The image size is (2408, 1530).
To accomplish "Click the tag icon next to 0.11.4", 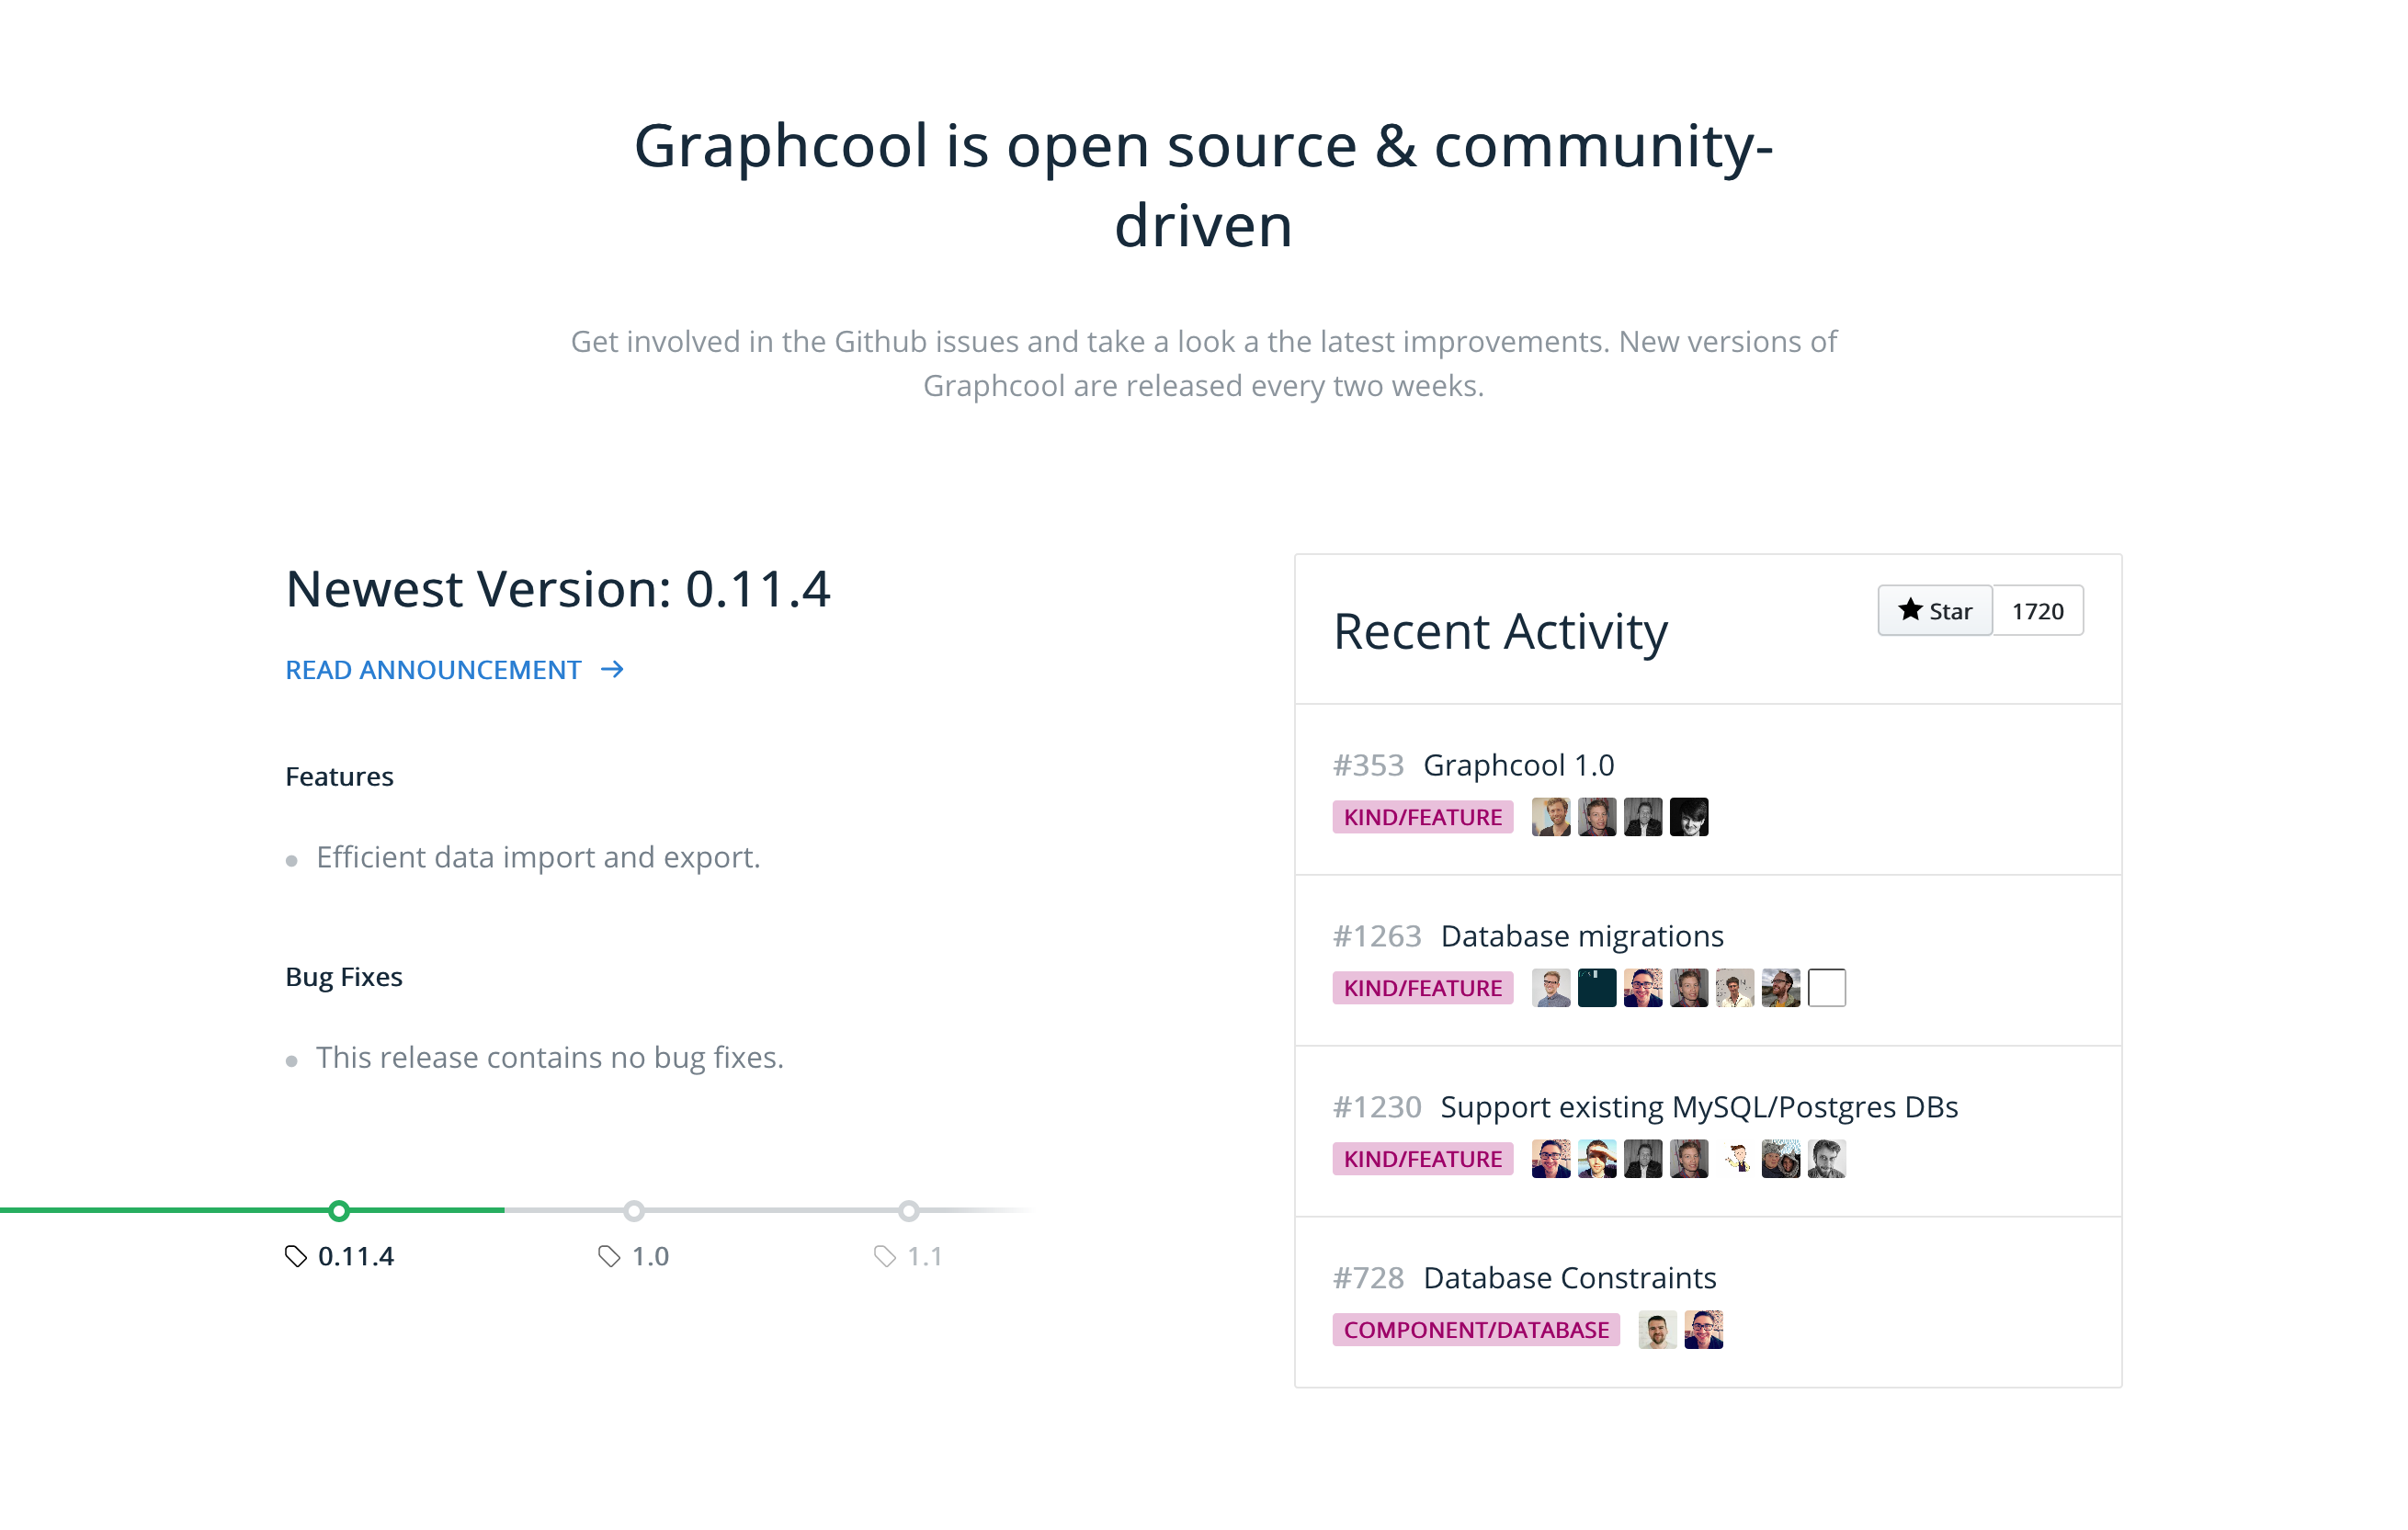I will [296, 1256].
